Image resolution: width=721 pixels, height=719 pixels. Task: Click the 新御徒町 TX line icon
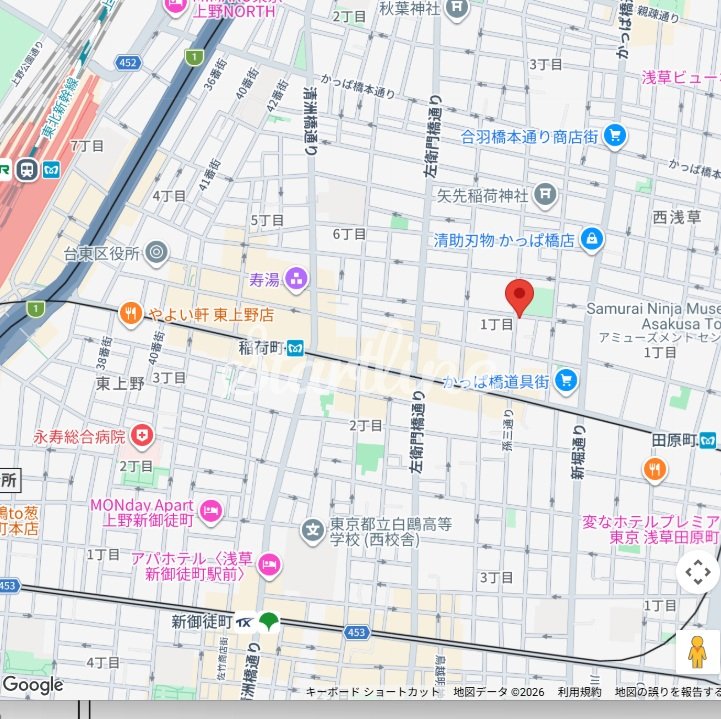point(244,622)
